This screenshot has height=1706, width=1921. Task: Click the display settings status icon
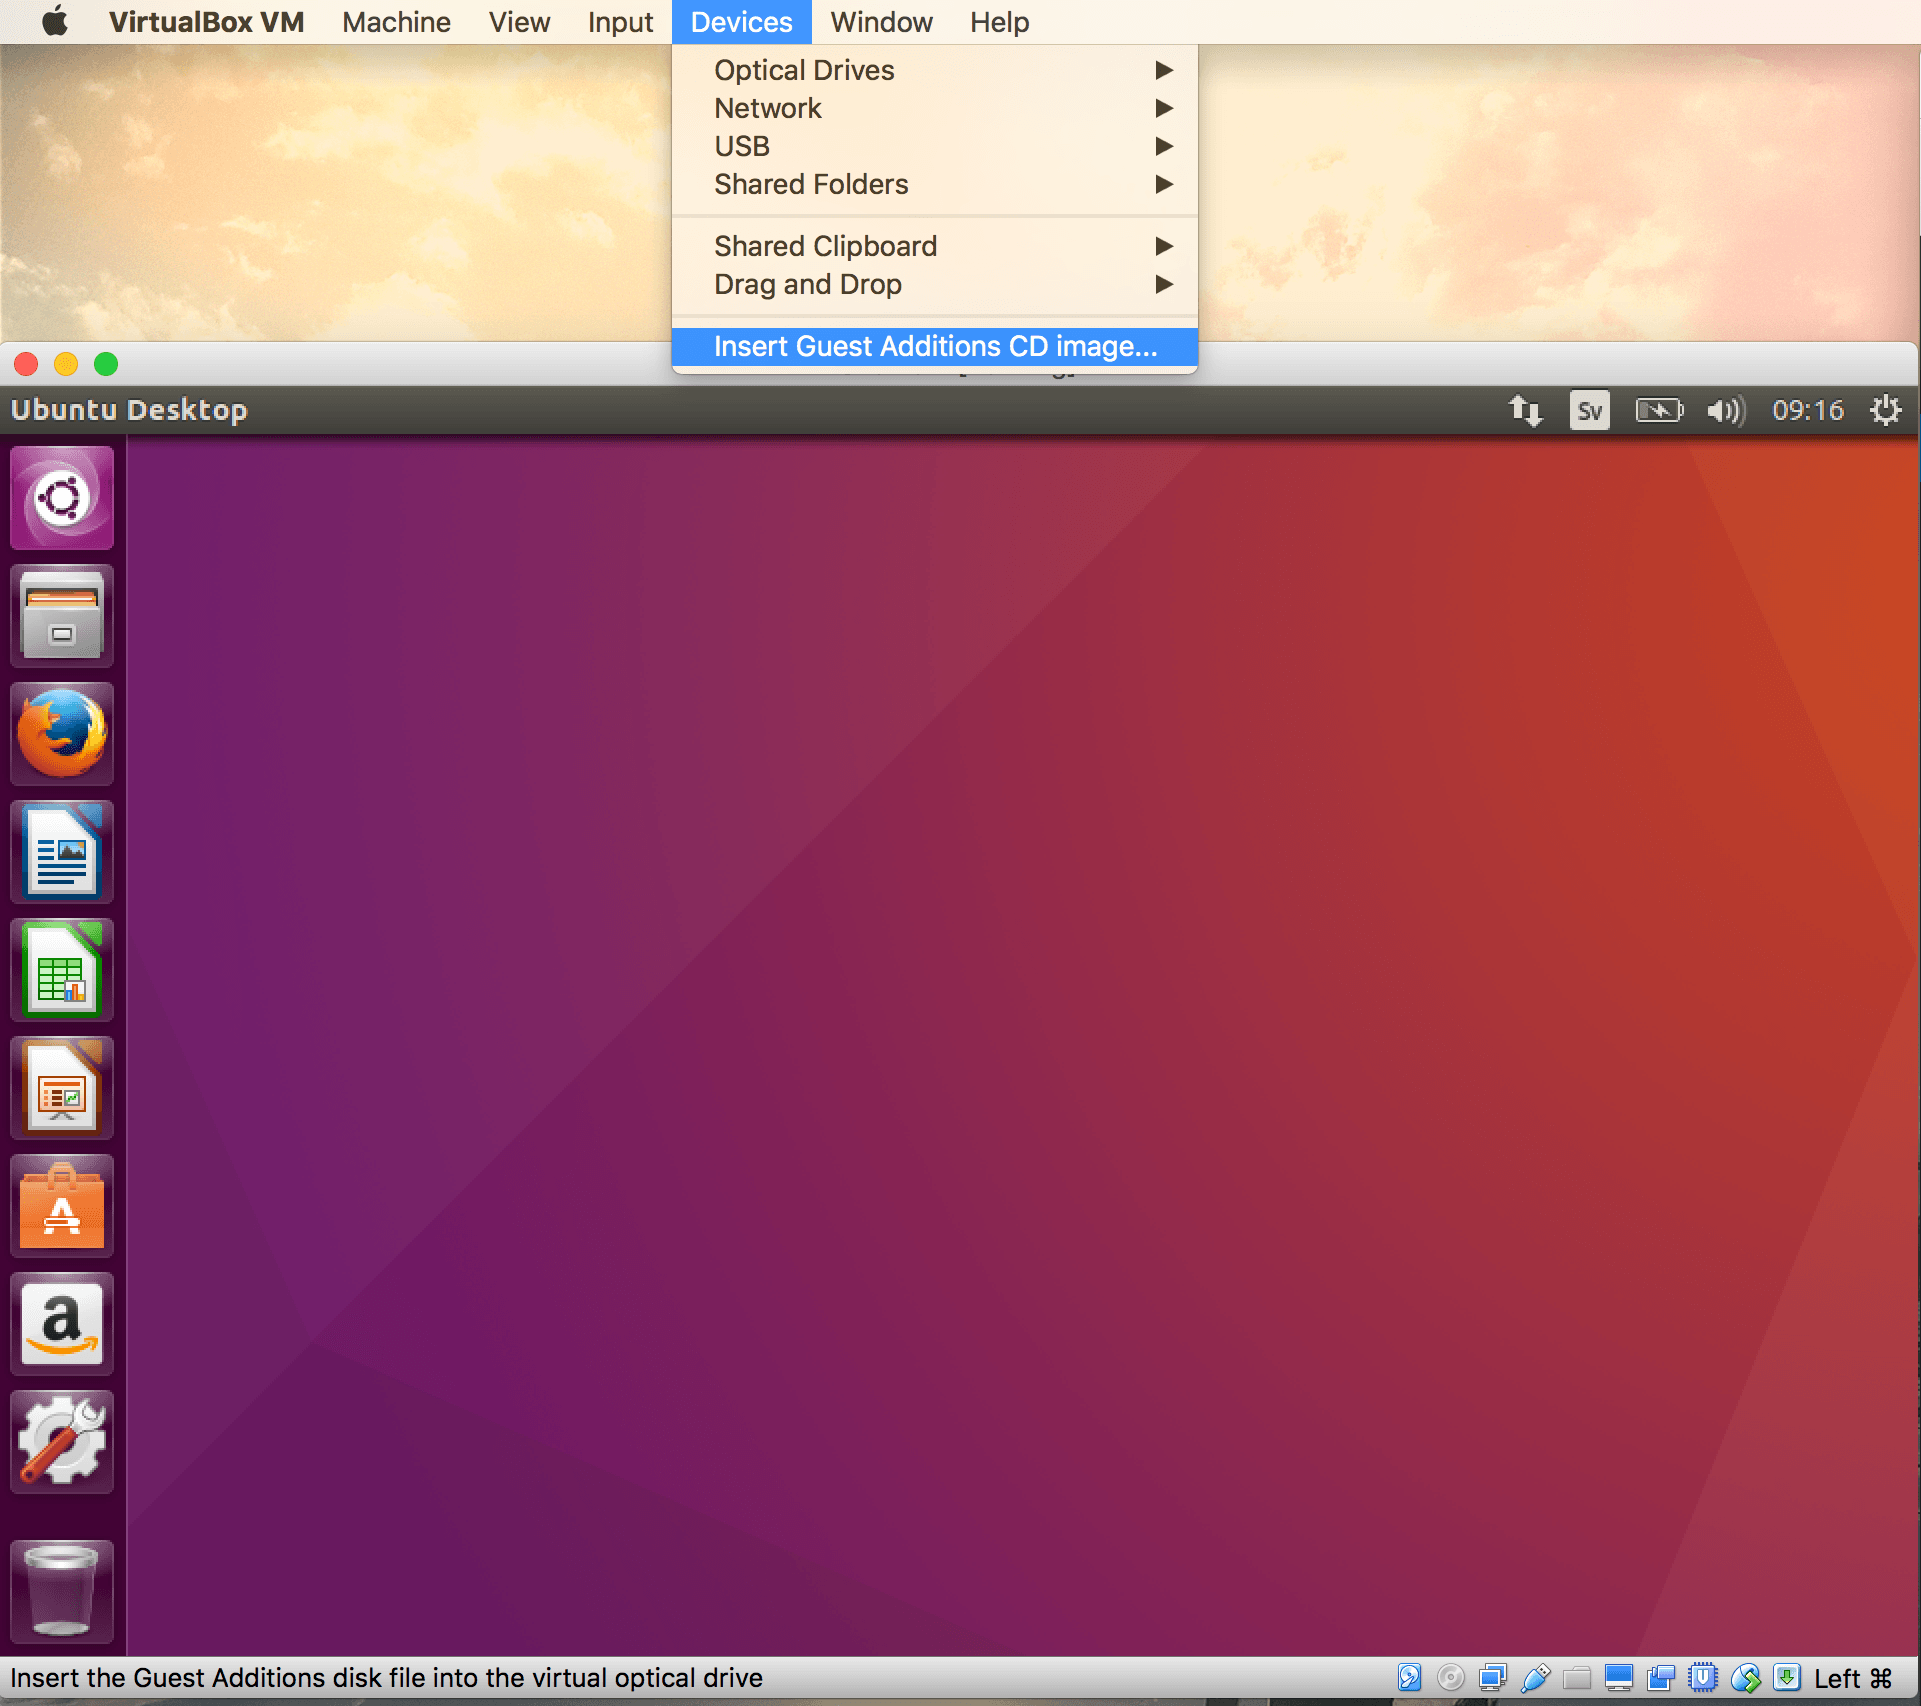[1619, 1677]
